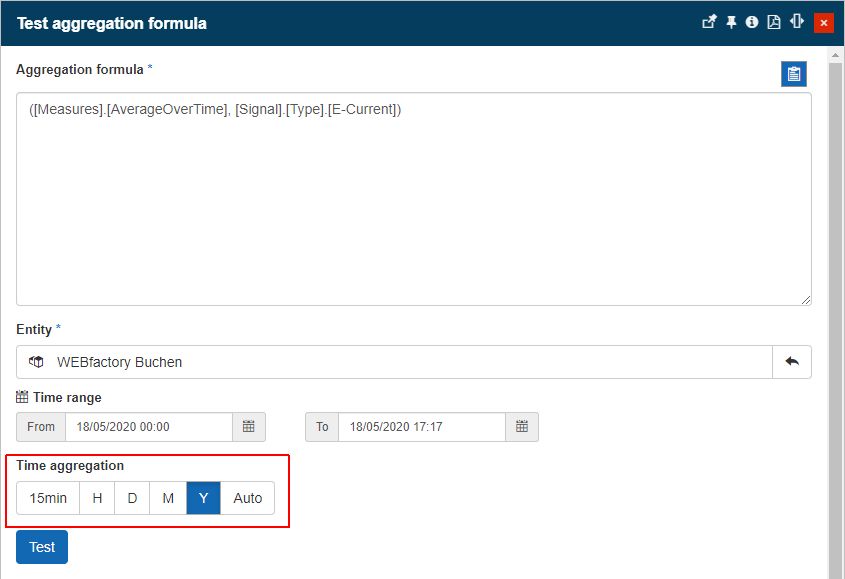Pin the dialog with the pushpin icon
Image resolution: width=845 pixels, height=579 pixels.
(731, 22)
